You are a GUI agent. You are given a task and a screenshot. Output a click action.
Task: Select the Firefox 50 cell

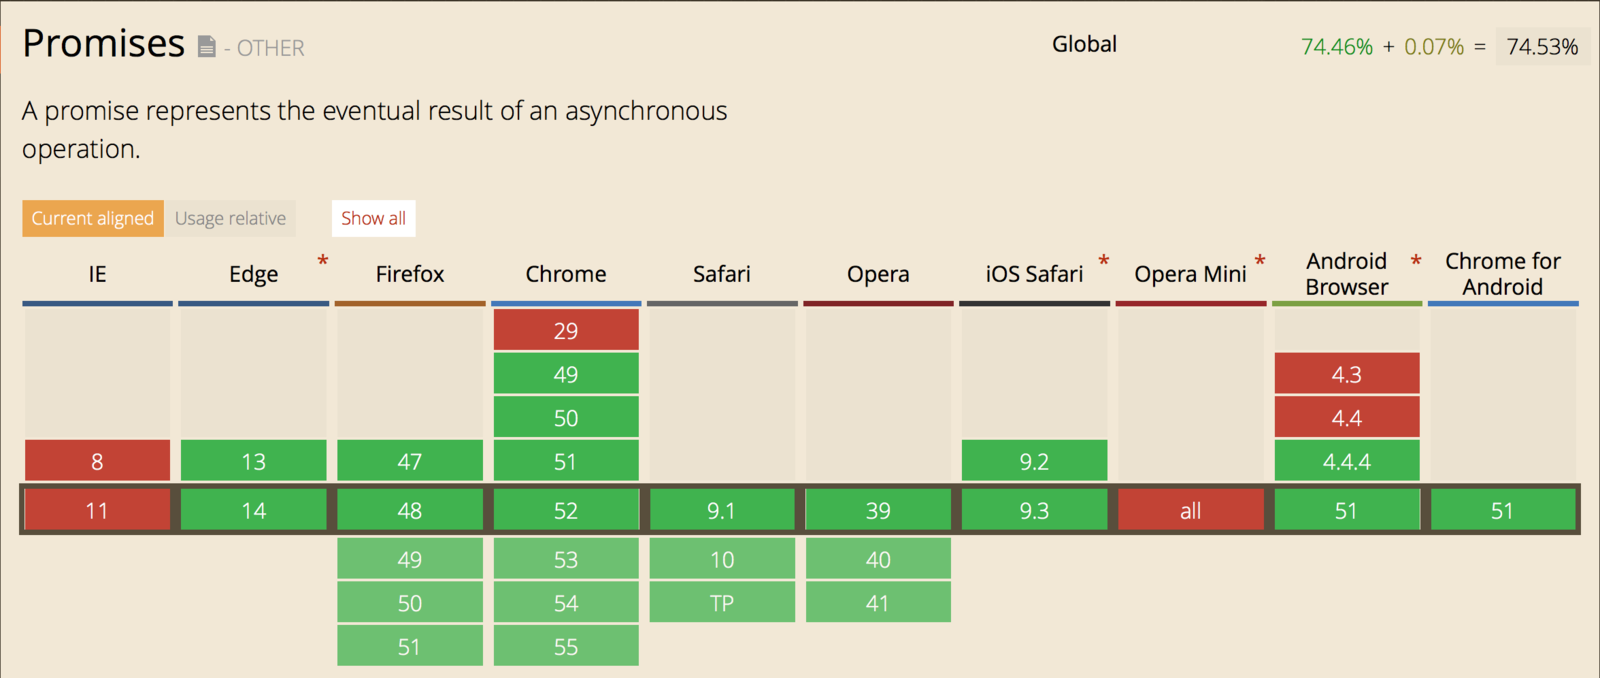click(410, 603)
